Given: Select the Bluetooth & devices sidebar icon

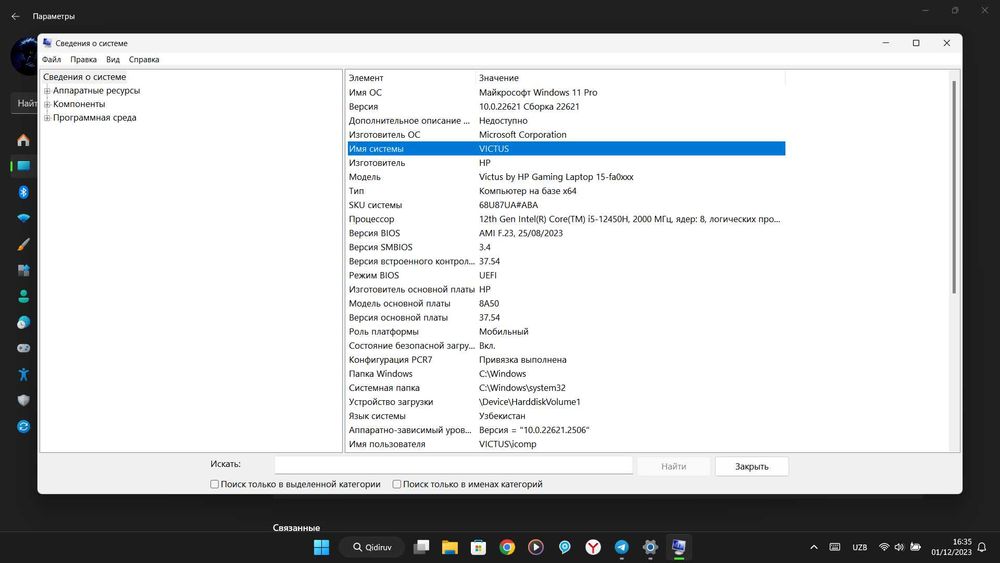Looking at the screenshot, I should pyautogui.click(x=23, y=192).
